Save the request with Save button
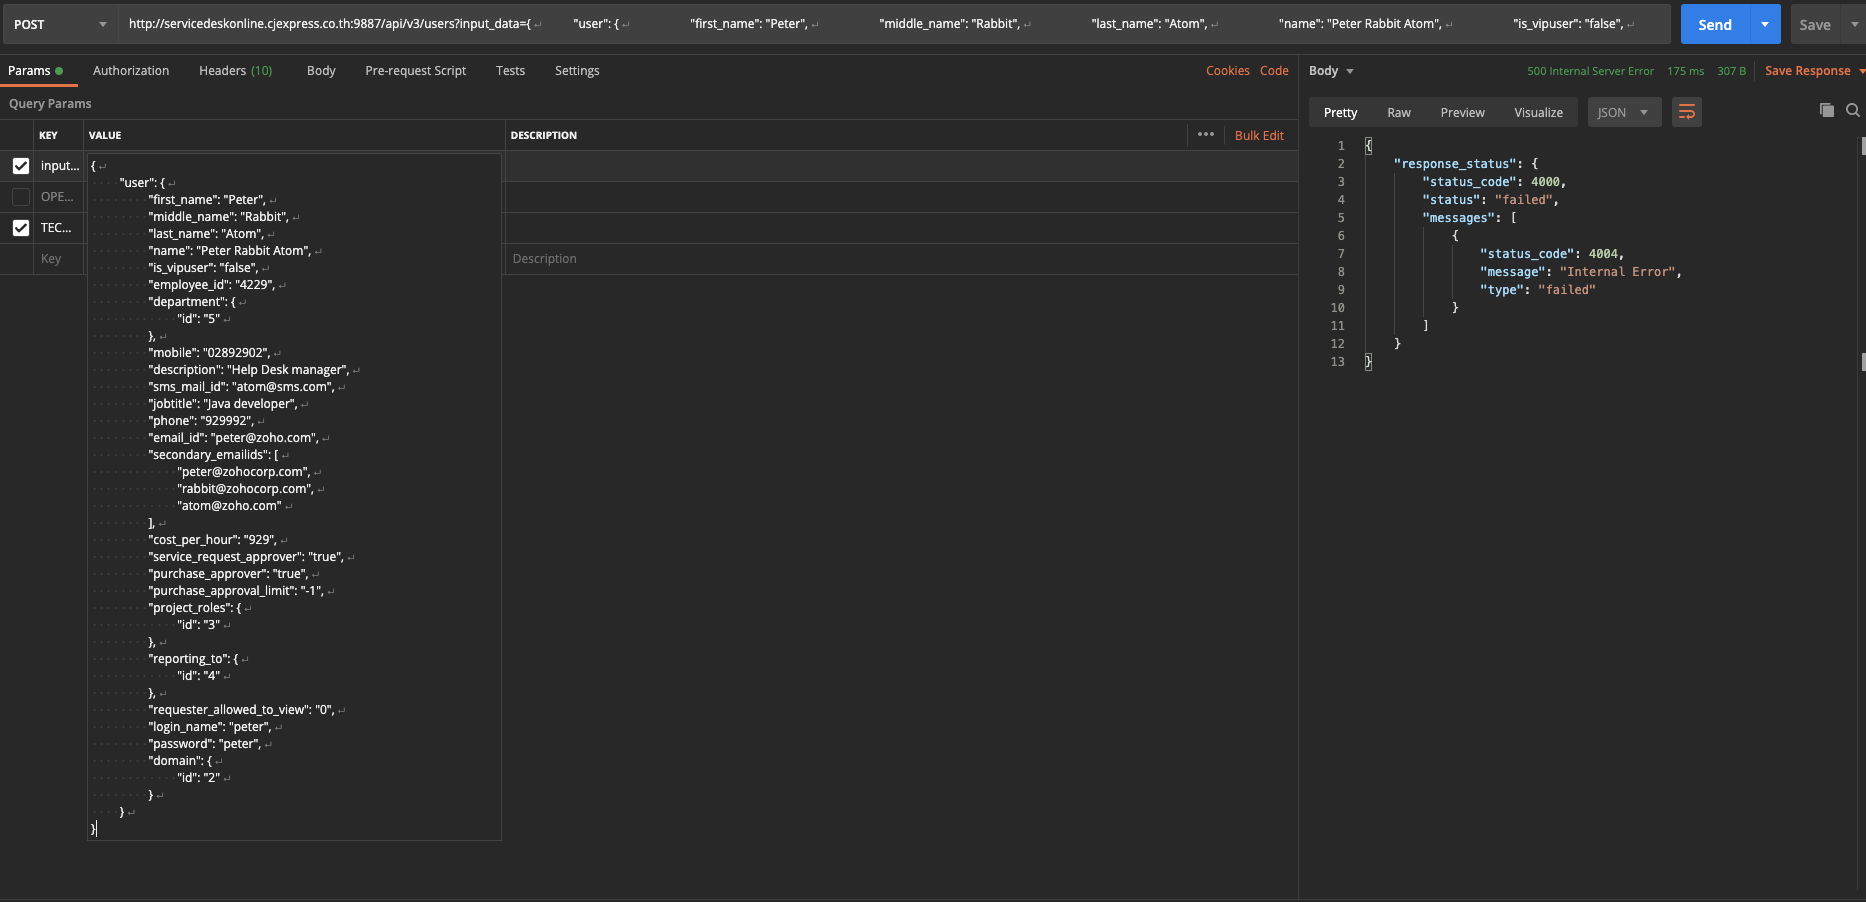 coord(1815,24)
